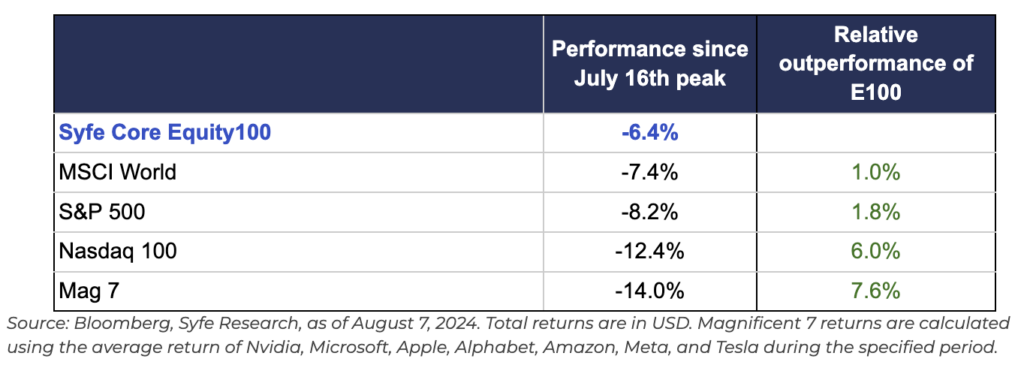Click the -6.4% performance value
The height and width of the screenshot is (365, 1024).
pos(650,133)
